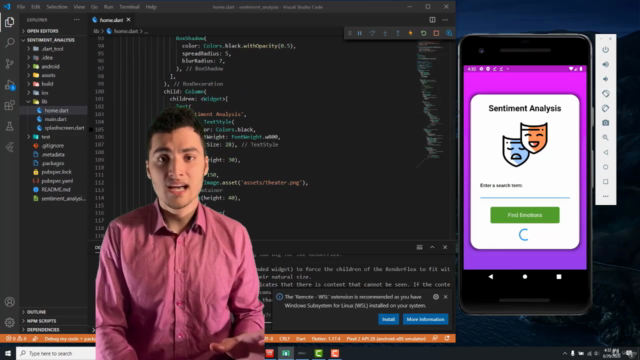This screenshot has height=360, width=640.
Task: Open the View menu
Action: (x=79, y=7)
